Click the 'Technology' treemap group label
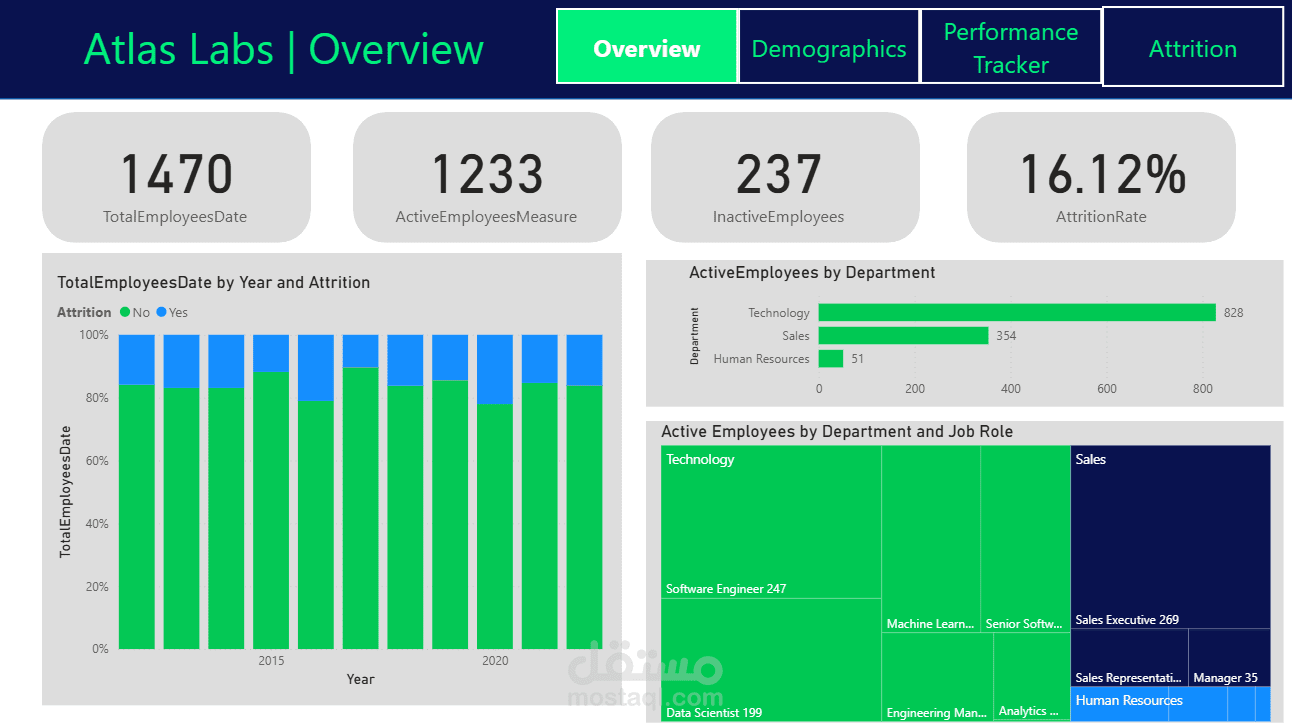 [700, 459]
